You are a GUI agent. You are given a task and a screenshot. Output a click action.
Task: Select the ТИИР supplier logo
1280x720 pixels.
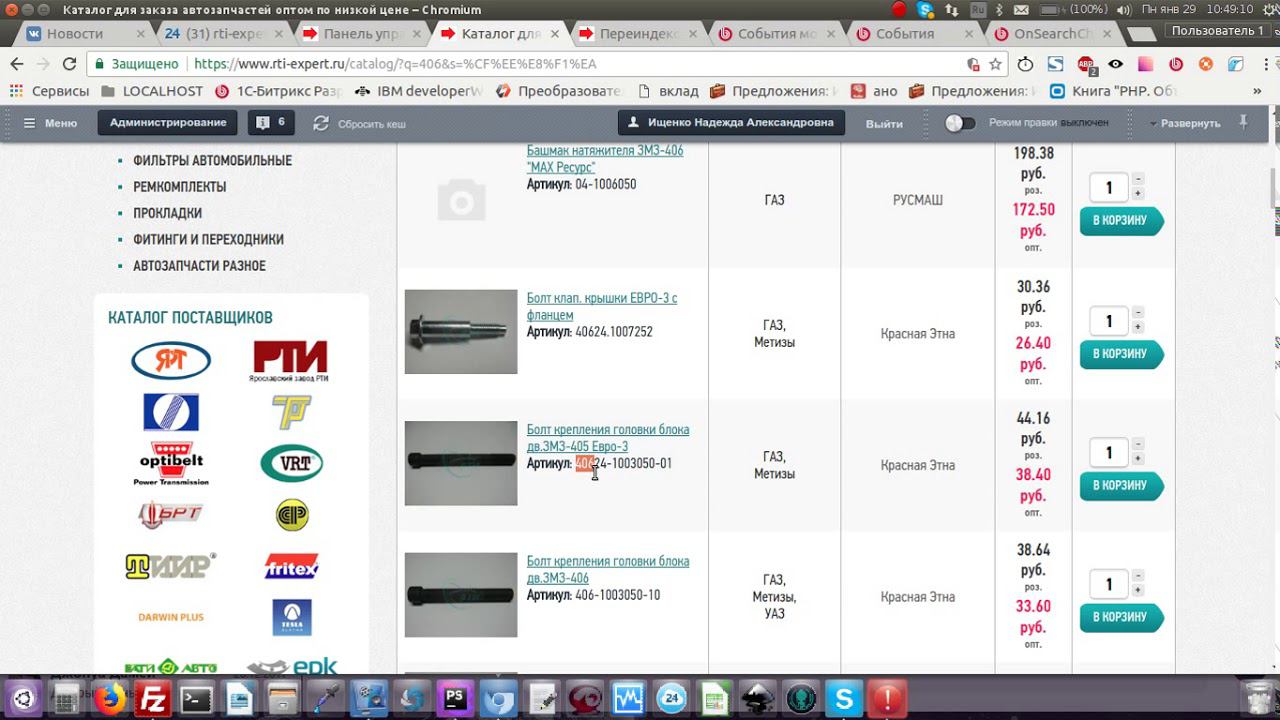[x=171, y=566]
